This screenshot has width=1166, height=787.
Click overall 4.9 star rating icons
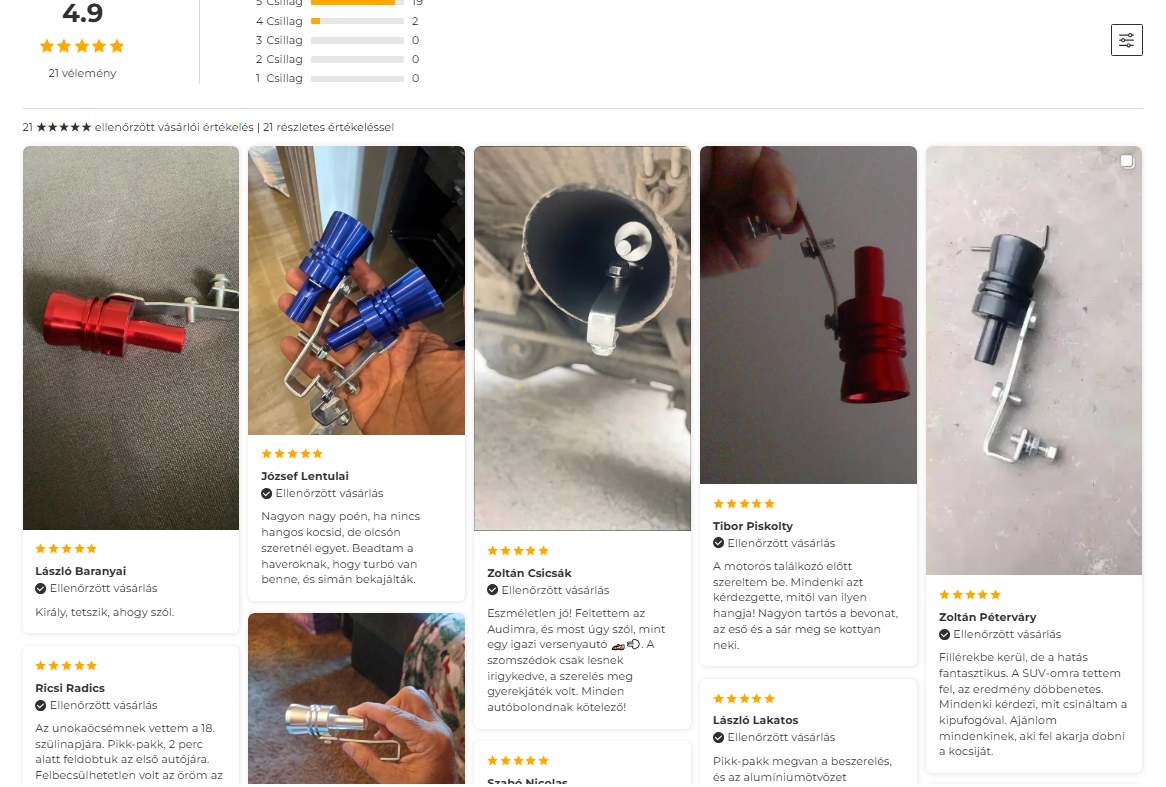tap(82, 46)
